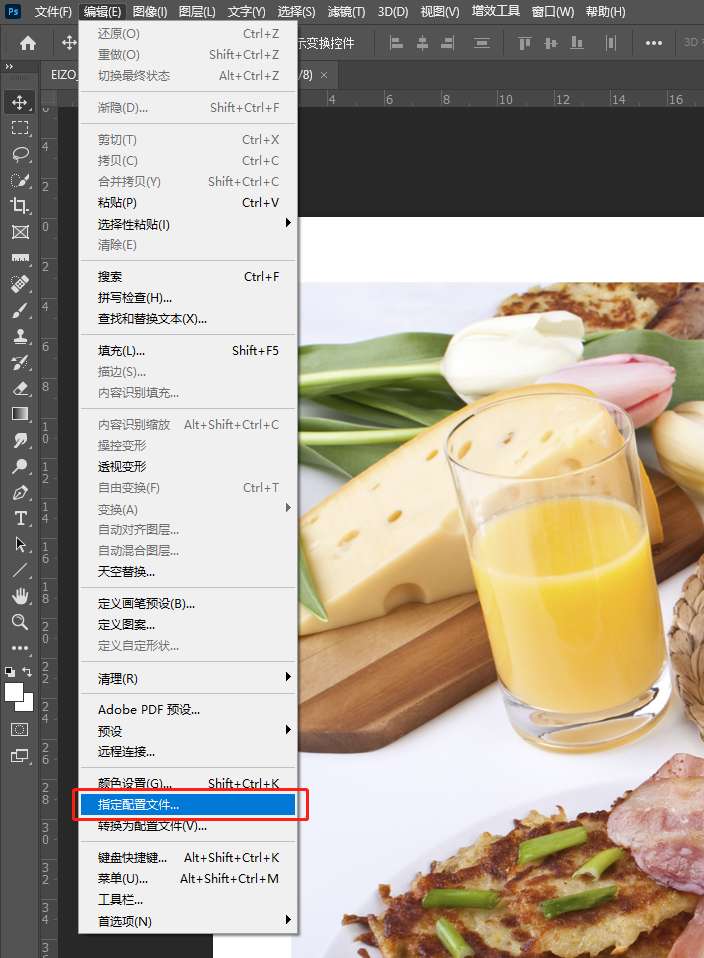This screenshot has width=704, height=958.
Task: Select the Crop tool
Action: click(x=20, y=206)
